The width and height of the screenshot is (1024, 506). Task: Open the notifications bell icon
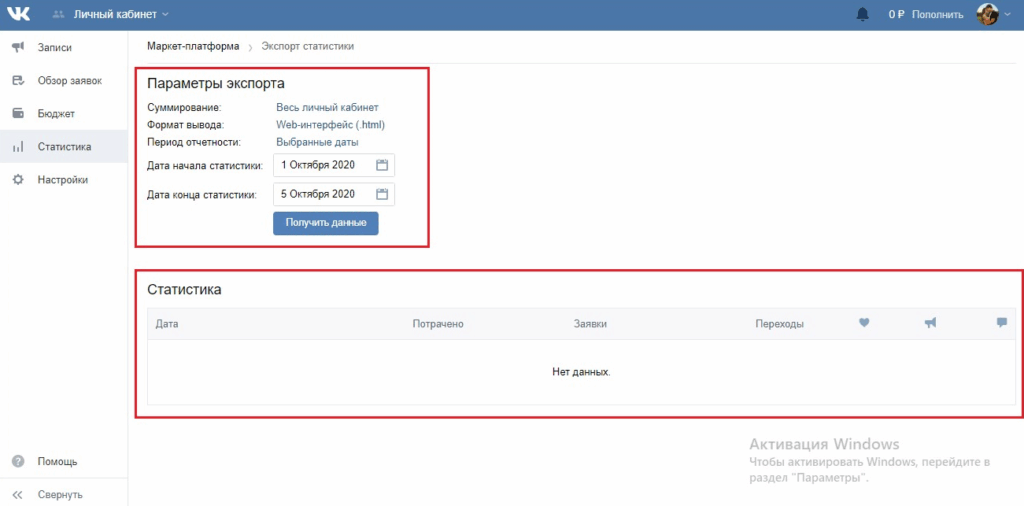click(863, 14)
